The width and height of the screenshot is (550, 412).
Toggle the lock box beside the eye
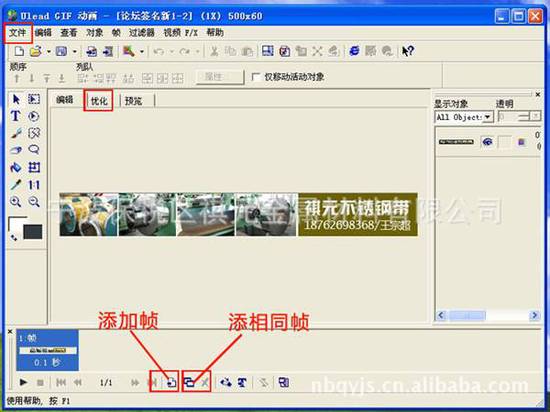[x=504, y=142]
